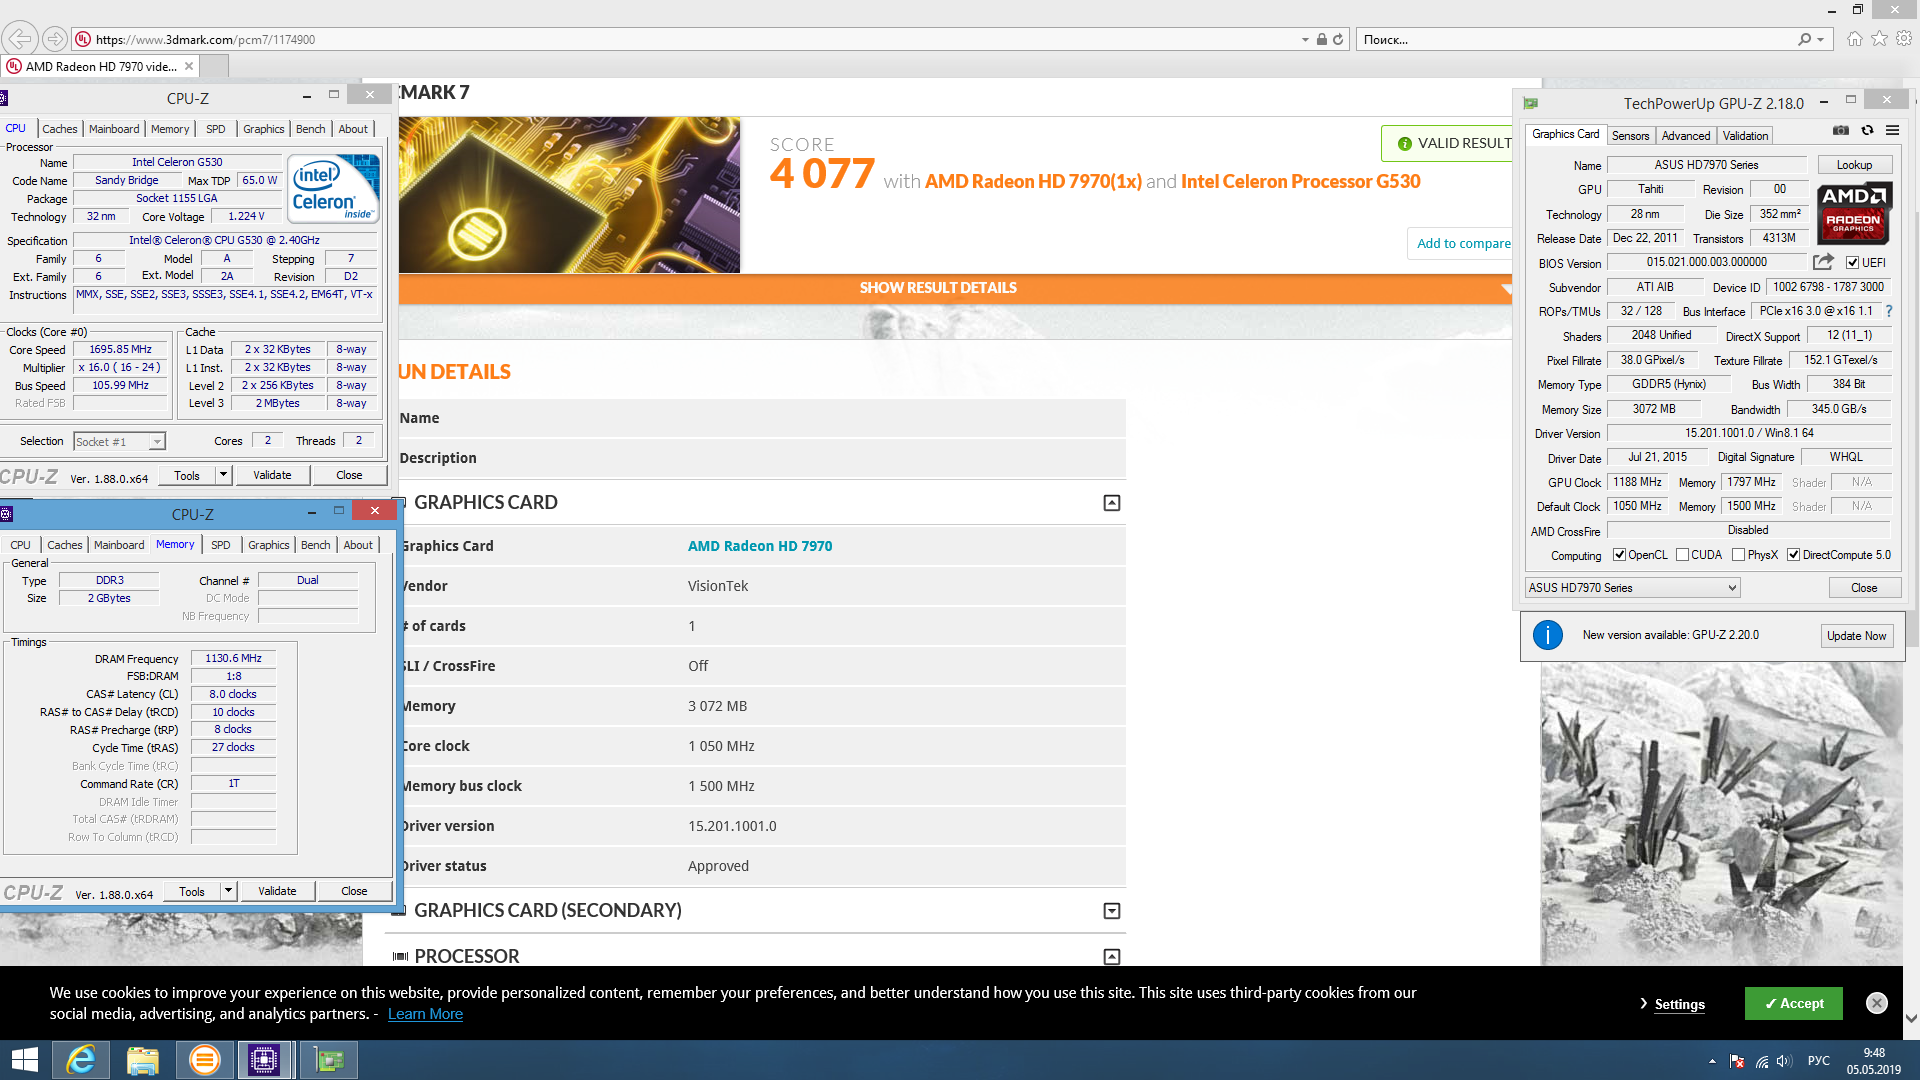This screenshot has height=1080, width=1920.
Task: Toggle DirectCompute 5.0 checkbox
Action: [1794, 555]
